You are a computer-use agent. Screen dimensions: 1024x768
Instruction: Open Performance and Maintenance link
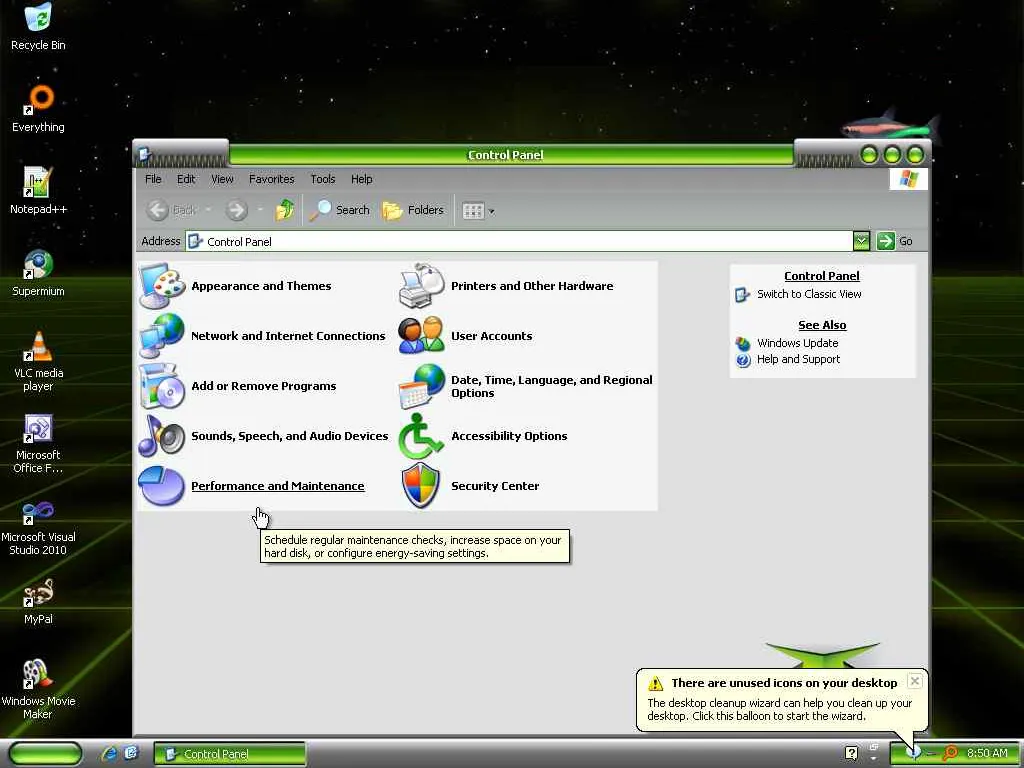(x=278, y=486)
